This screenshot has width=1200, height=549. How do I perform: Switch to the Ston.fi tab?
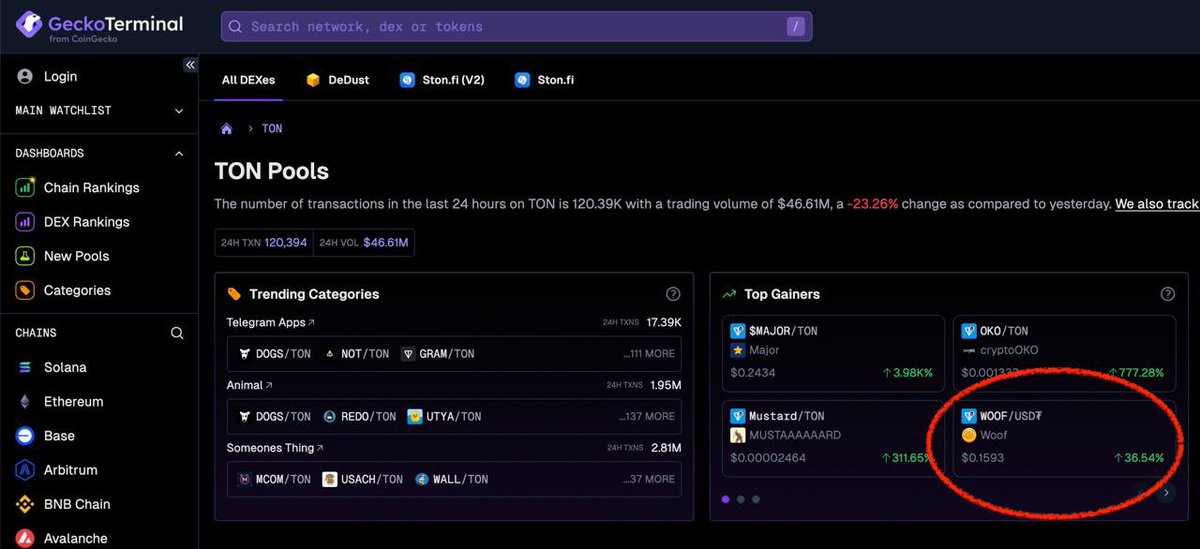tap(544, 80)
